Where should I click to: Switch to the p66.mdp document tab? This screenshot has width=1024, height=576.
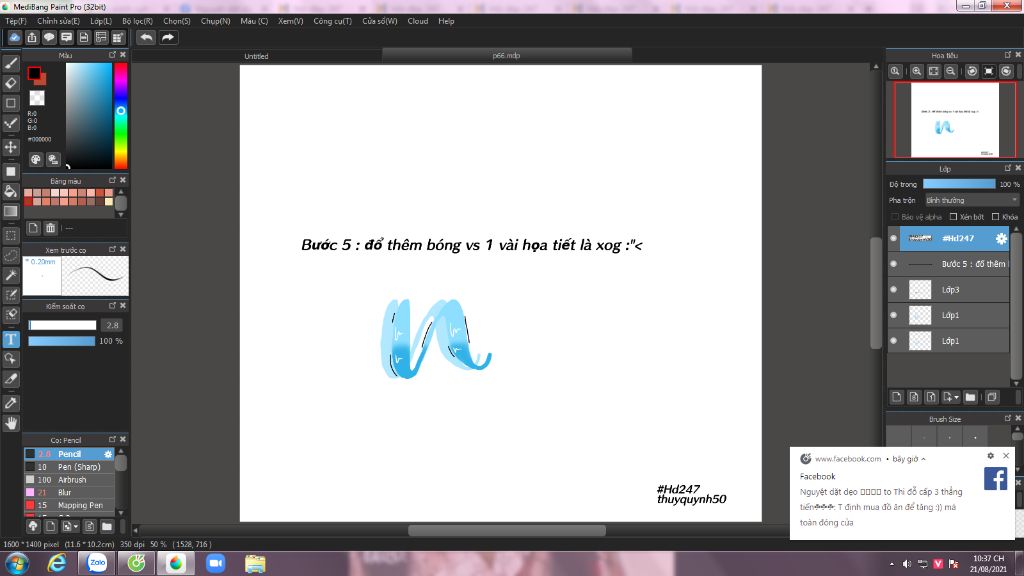pyautogui.click(x=506, y=56)
